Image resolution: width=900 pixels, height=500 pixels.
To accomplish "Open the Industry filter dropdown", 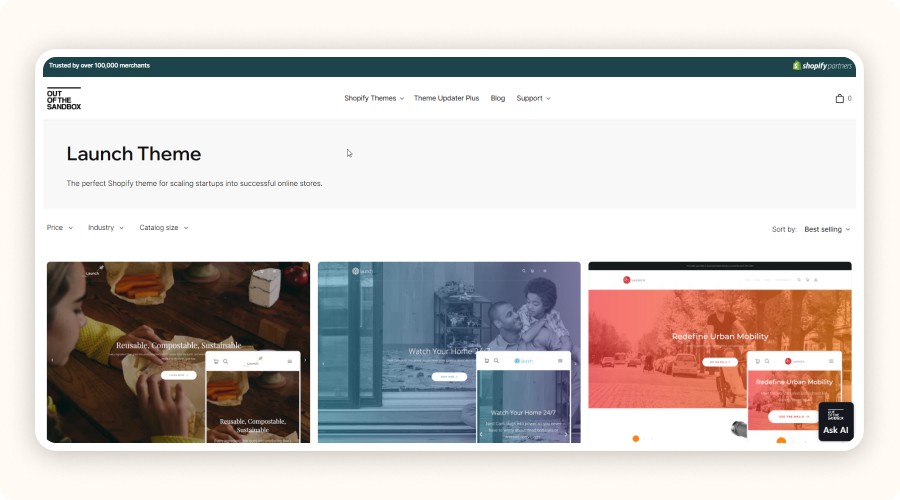I will tap(106, 227).
